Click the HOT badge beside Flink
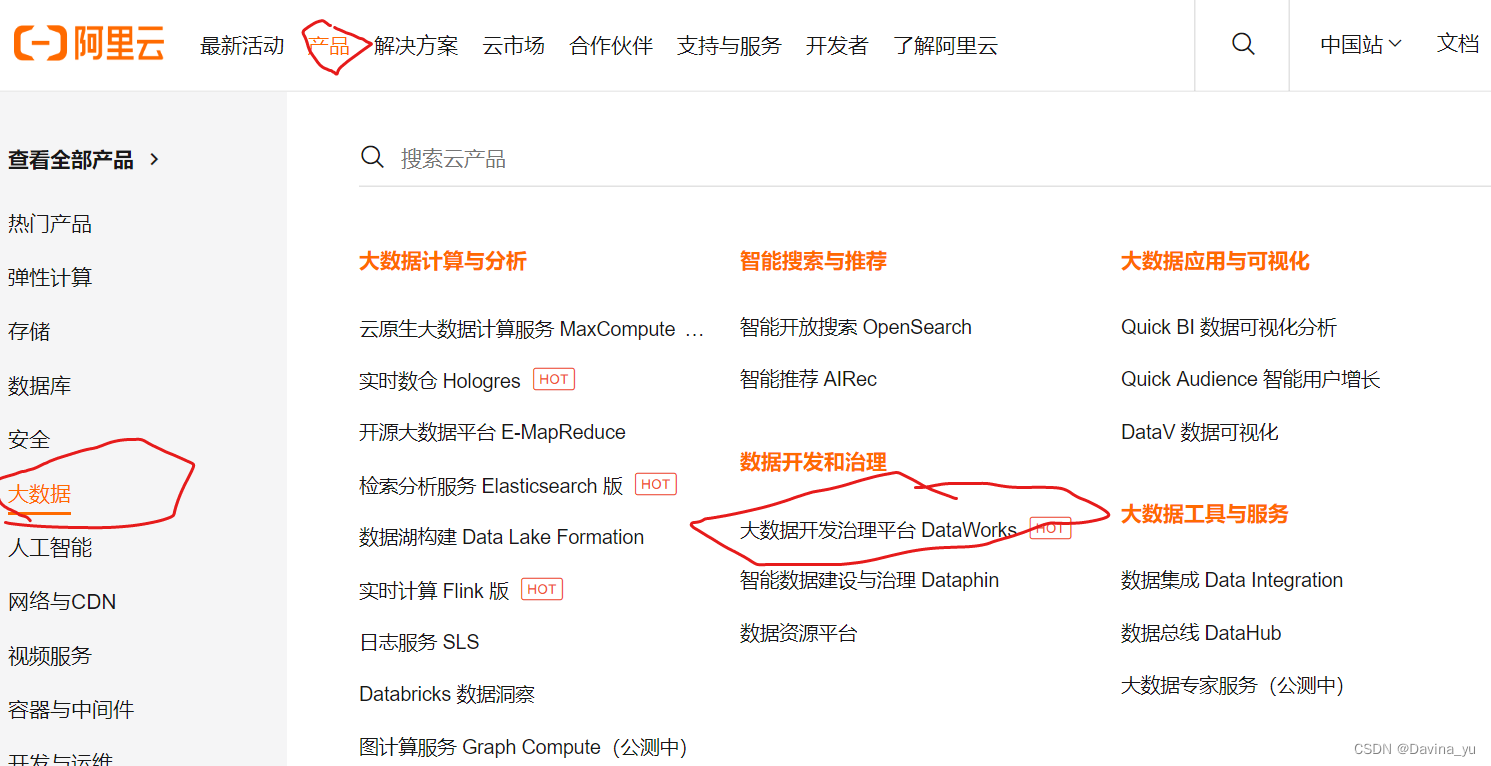1491x766 pixels. click(x=542, y=589)
